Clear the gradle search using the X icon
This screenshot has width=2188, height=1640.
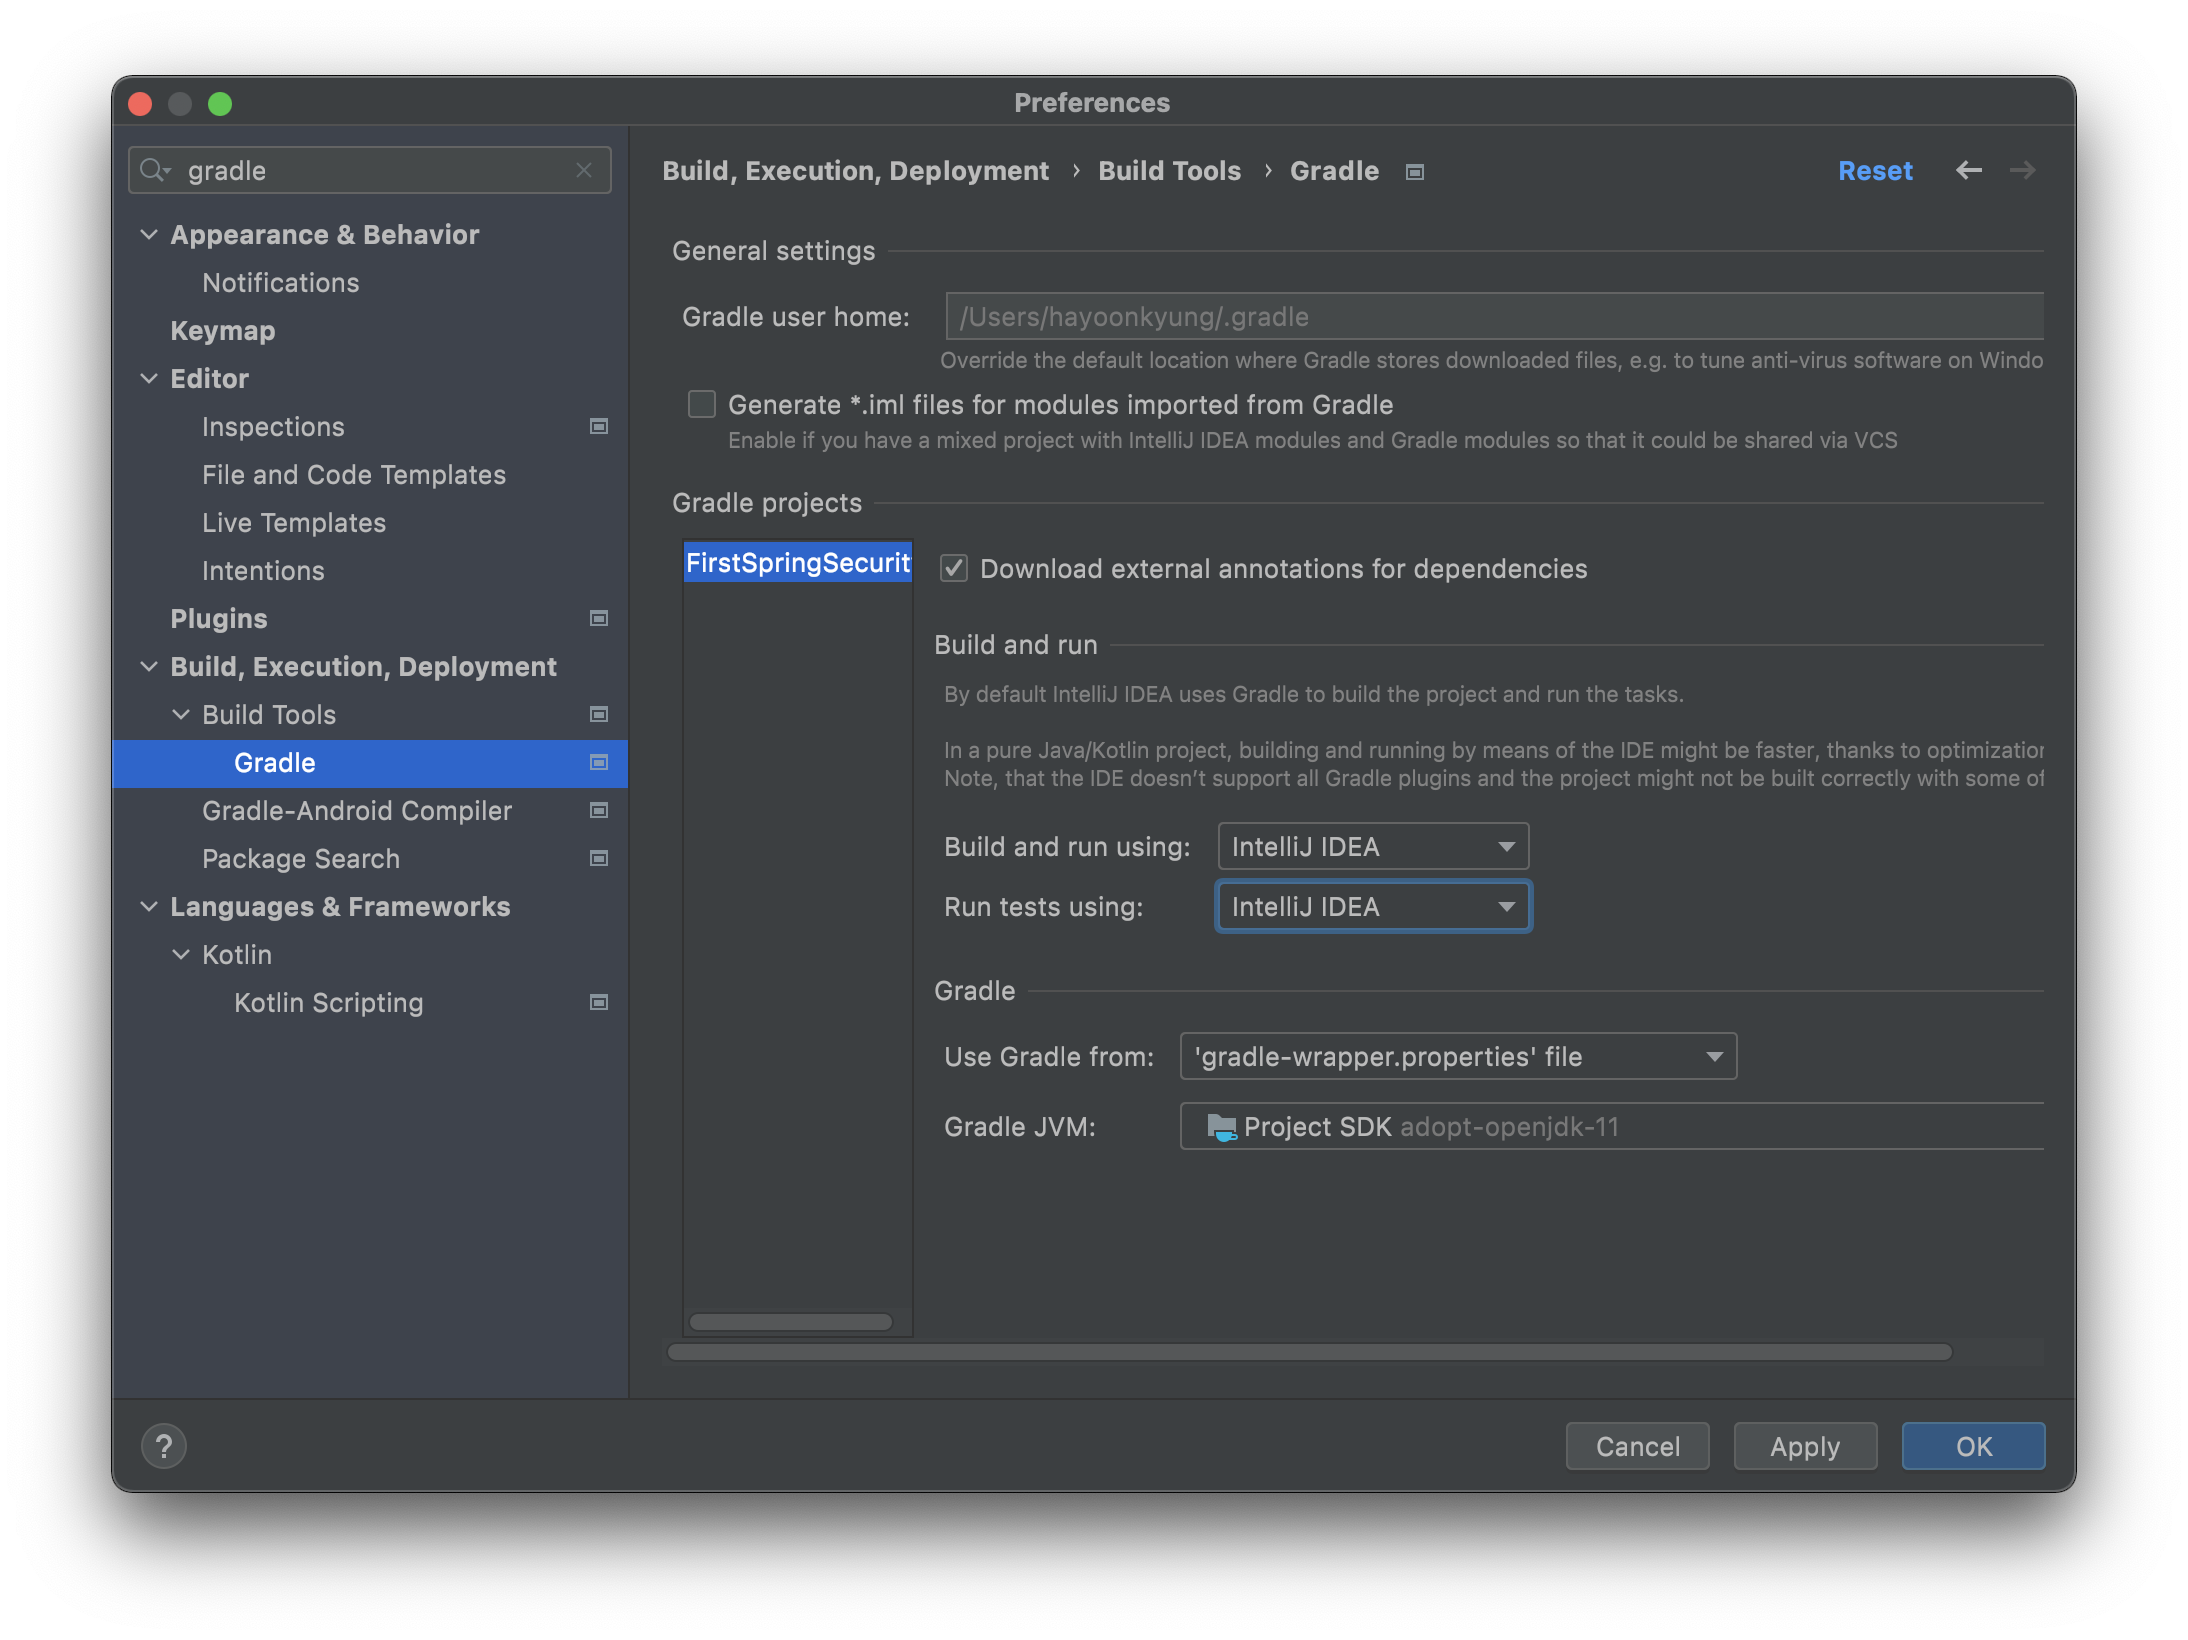point(584,170)
